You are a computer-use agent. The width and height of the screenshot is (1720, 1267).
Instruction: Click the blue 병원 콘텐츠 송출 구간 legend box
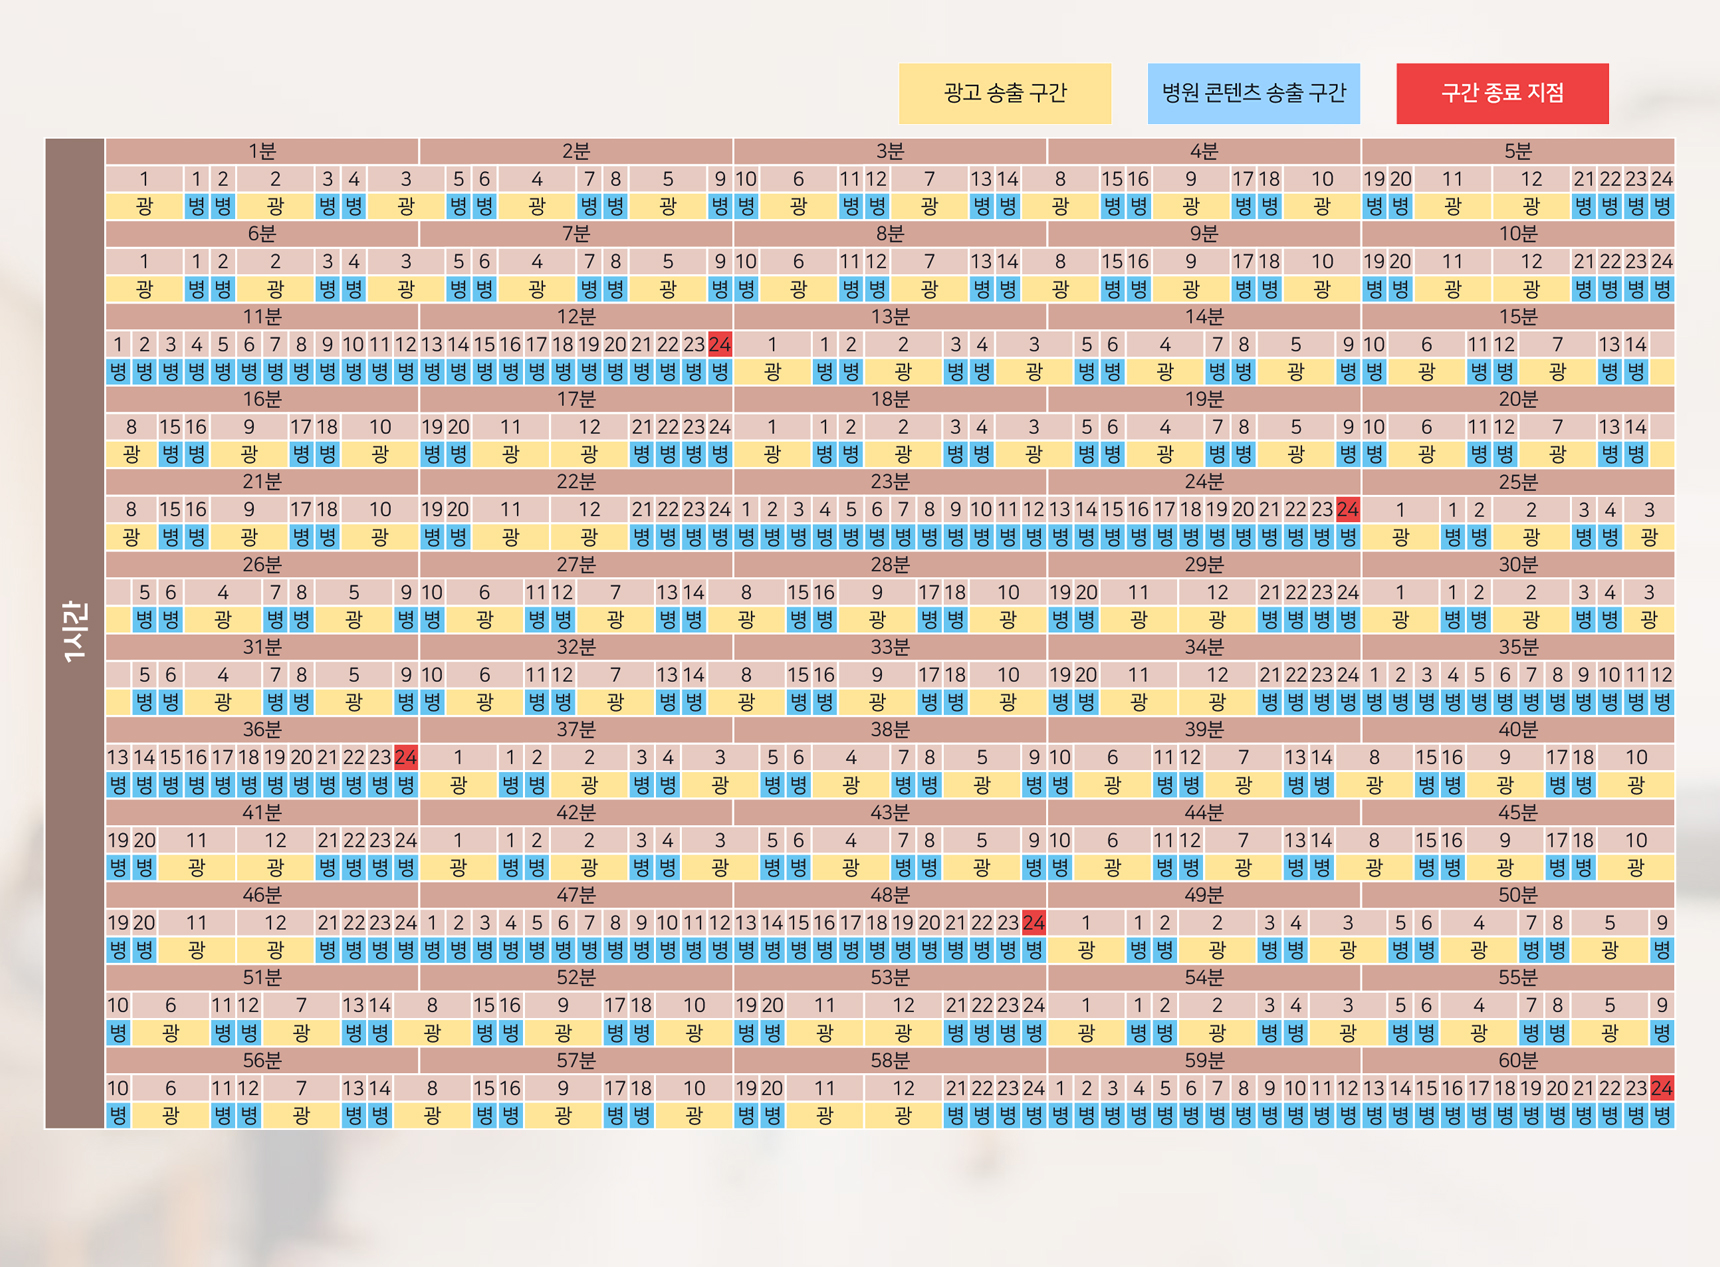click(1253, 93)
